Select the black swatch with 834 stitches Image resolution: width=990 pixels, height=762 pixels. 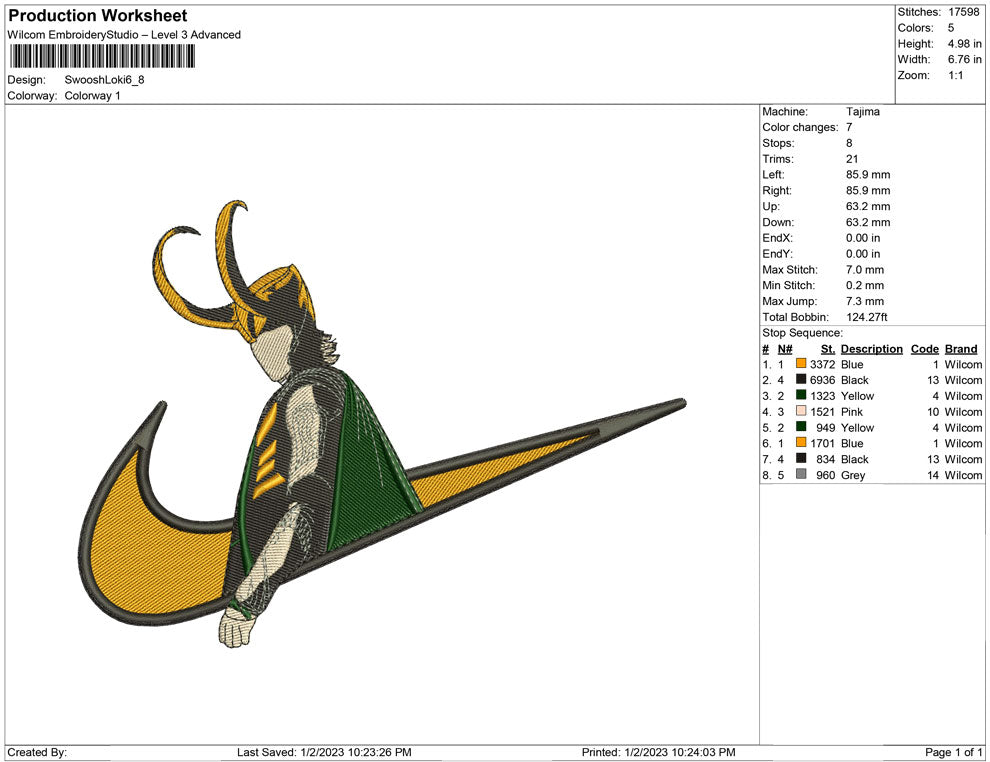point(801,459)
